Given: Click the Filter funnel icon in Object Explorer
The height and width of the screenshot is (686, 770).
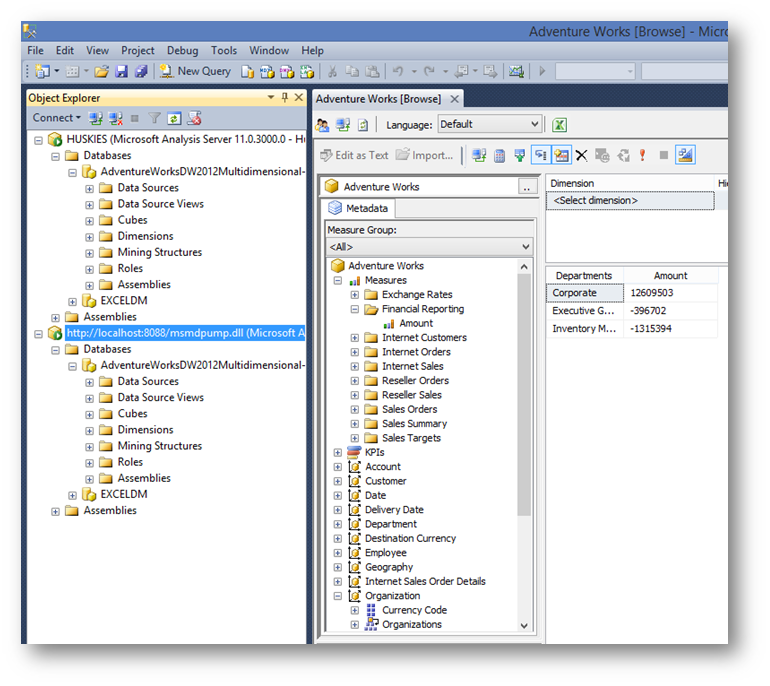Looking at the screenshot, I should point(154,118).
